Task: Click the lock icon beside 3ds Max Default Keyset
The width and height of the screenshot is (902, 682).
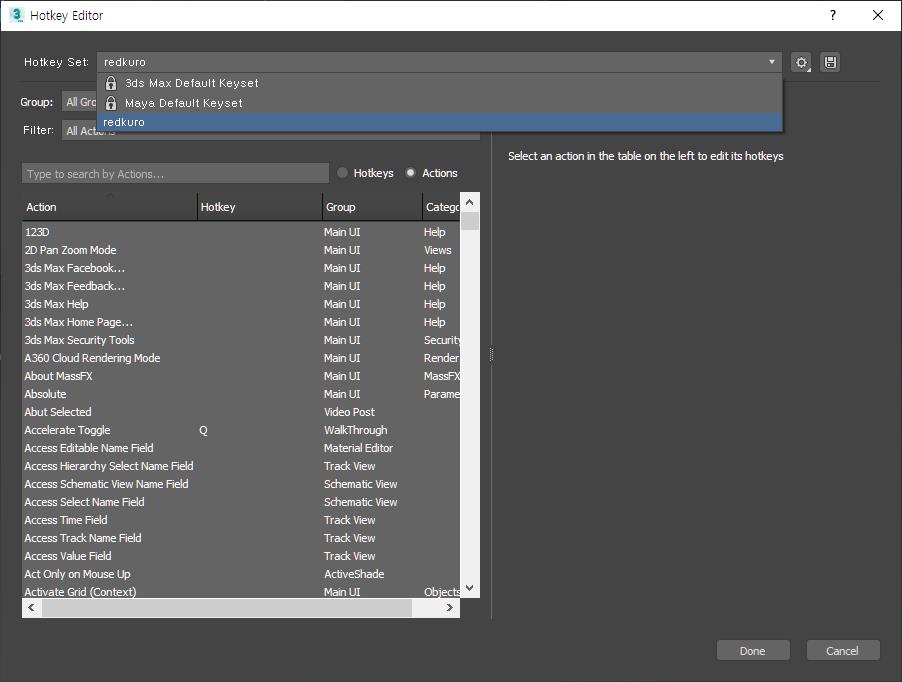Action: (x=111, y=83)
